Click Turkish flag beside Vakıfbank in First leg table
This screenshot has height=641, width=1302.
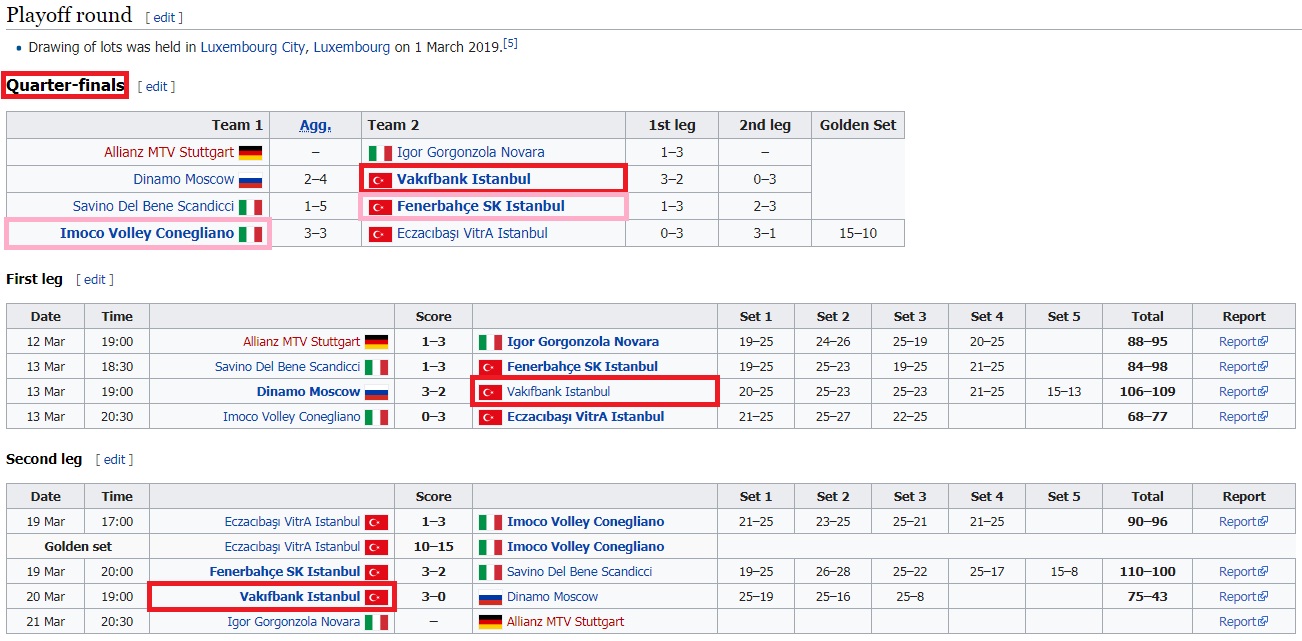490,392
